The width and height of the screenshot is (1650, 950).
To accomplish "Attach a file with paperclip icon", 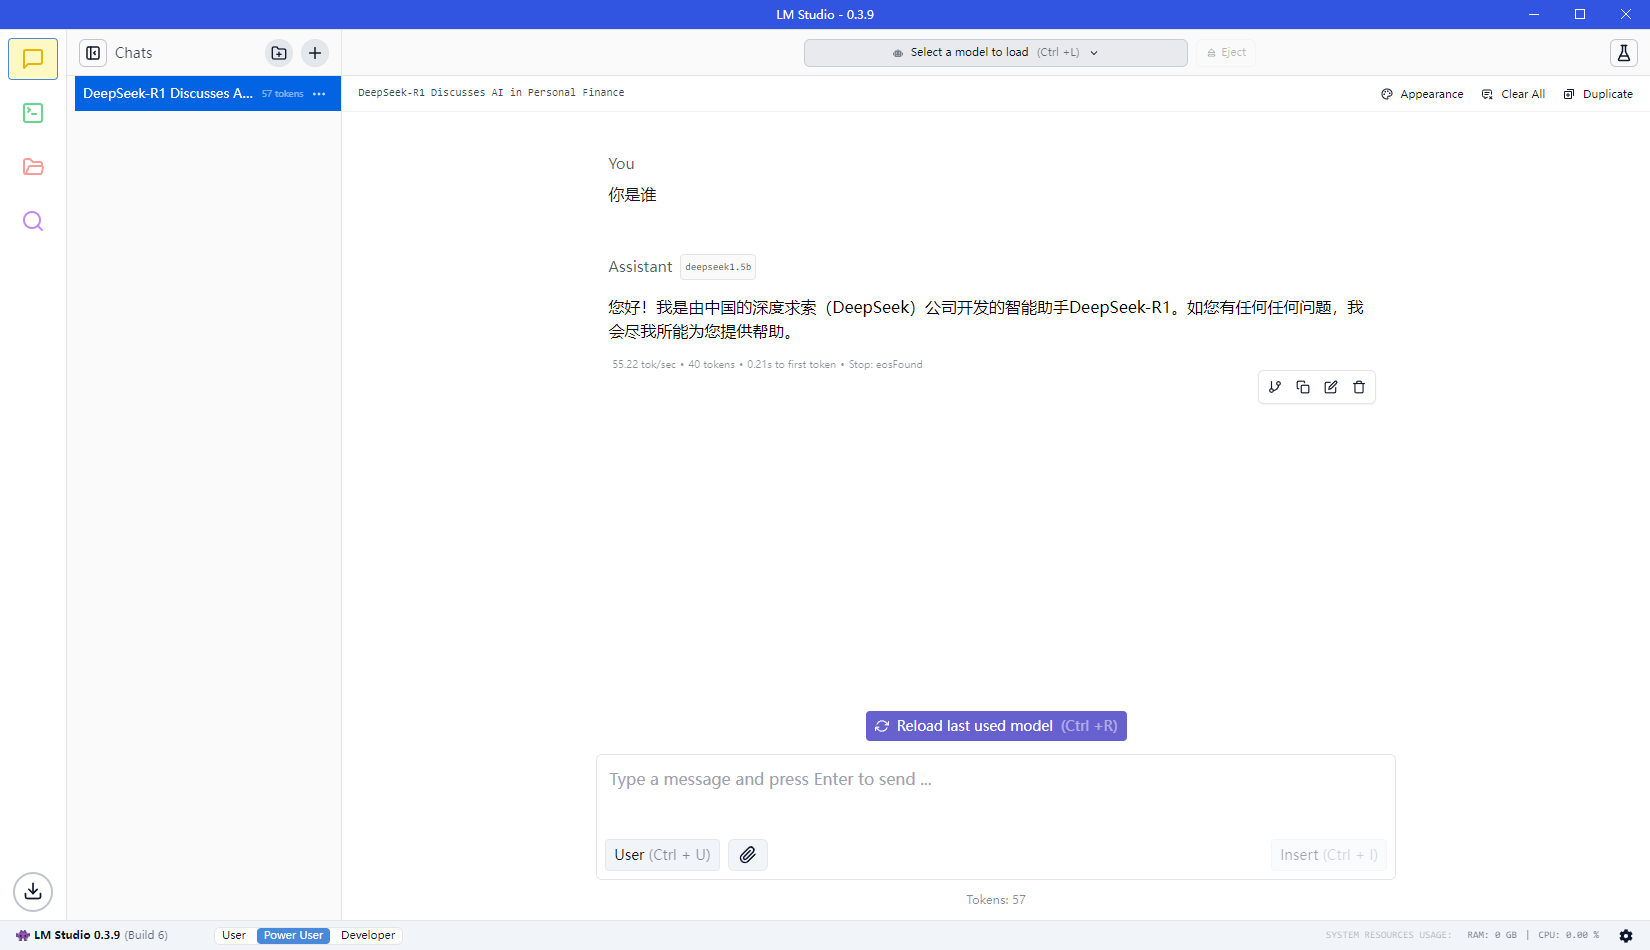I will pos(748,855).
